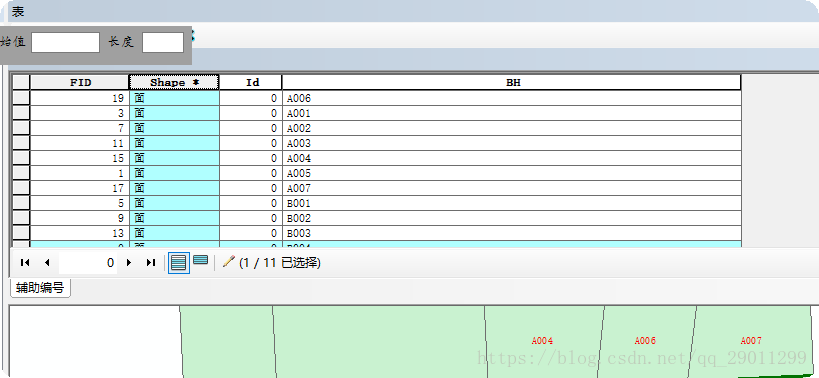Click FID cell with value 9

pos(80,218)
